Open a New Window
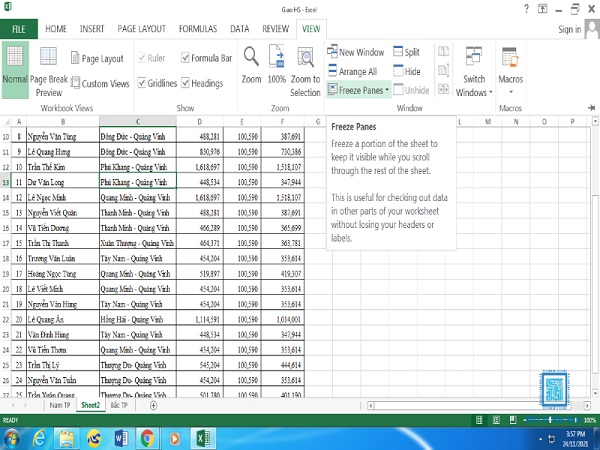Screen dimensions: 600x450 (x=355, y=52)
